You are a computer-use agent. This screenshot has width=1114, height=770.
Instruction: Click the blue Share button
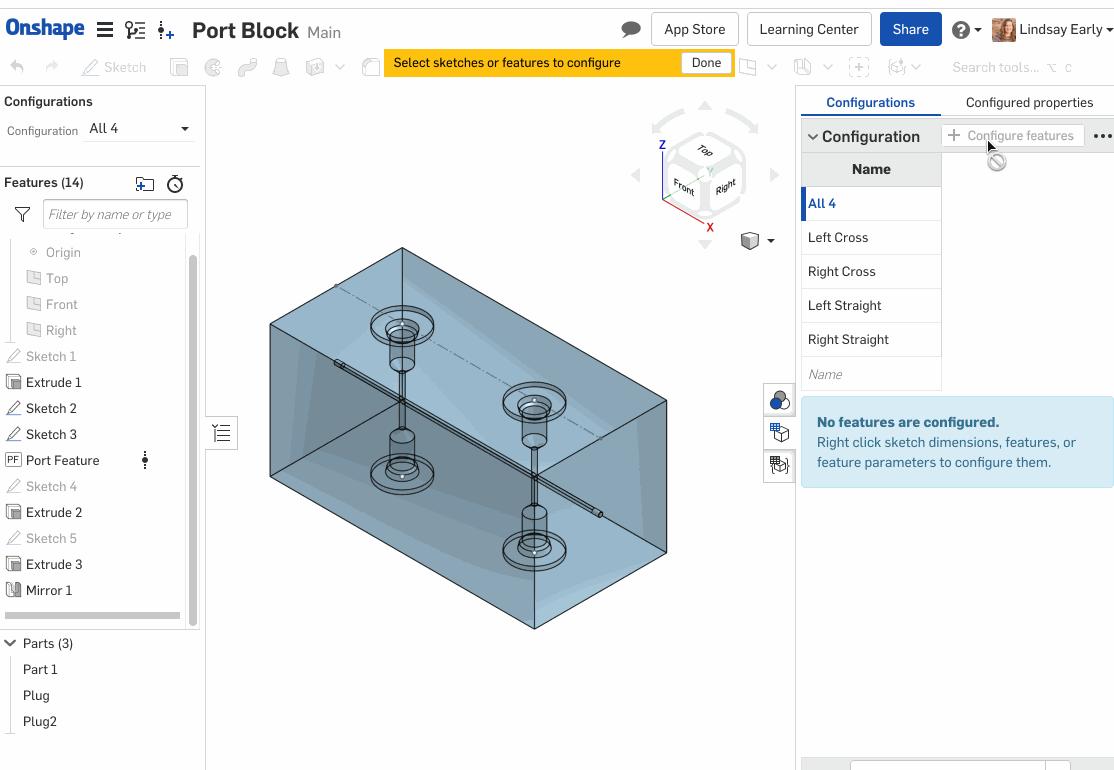pyautogui.click(x=910, y=29)
